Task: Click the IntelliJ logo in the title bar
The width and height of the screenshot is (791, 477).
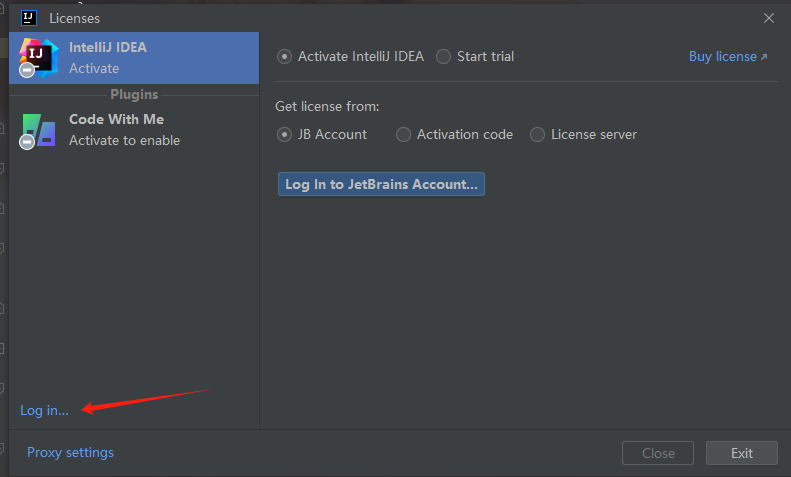Action: 29,17
